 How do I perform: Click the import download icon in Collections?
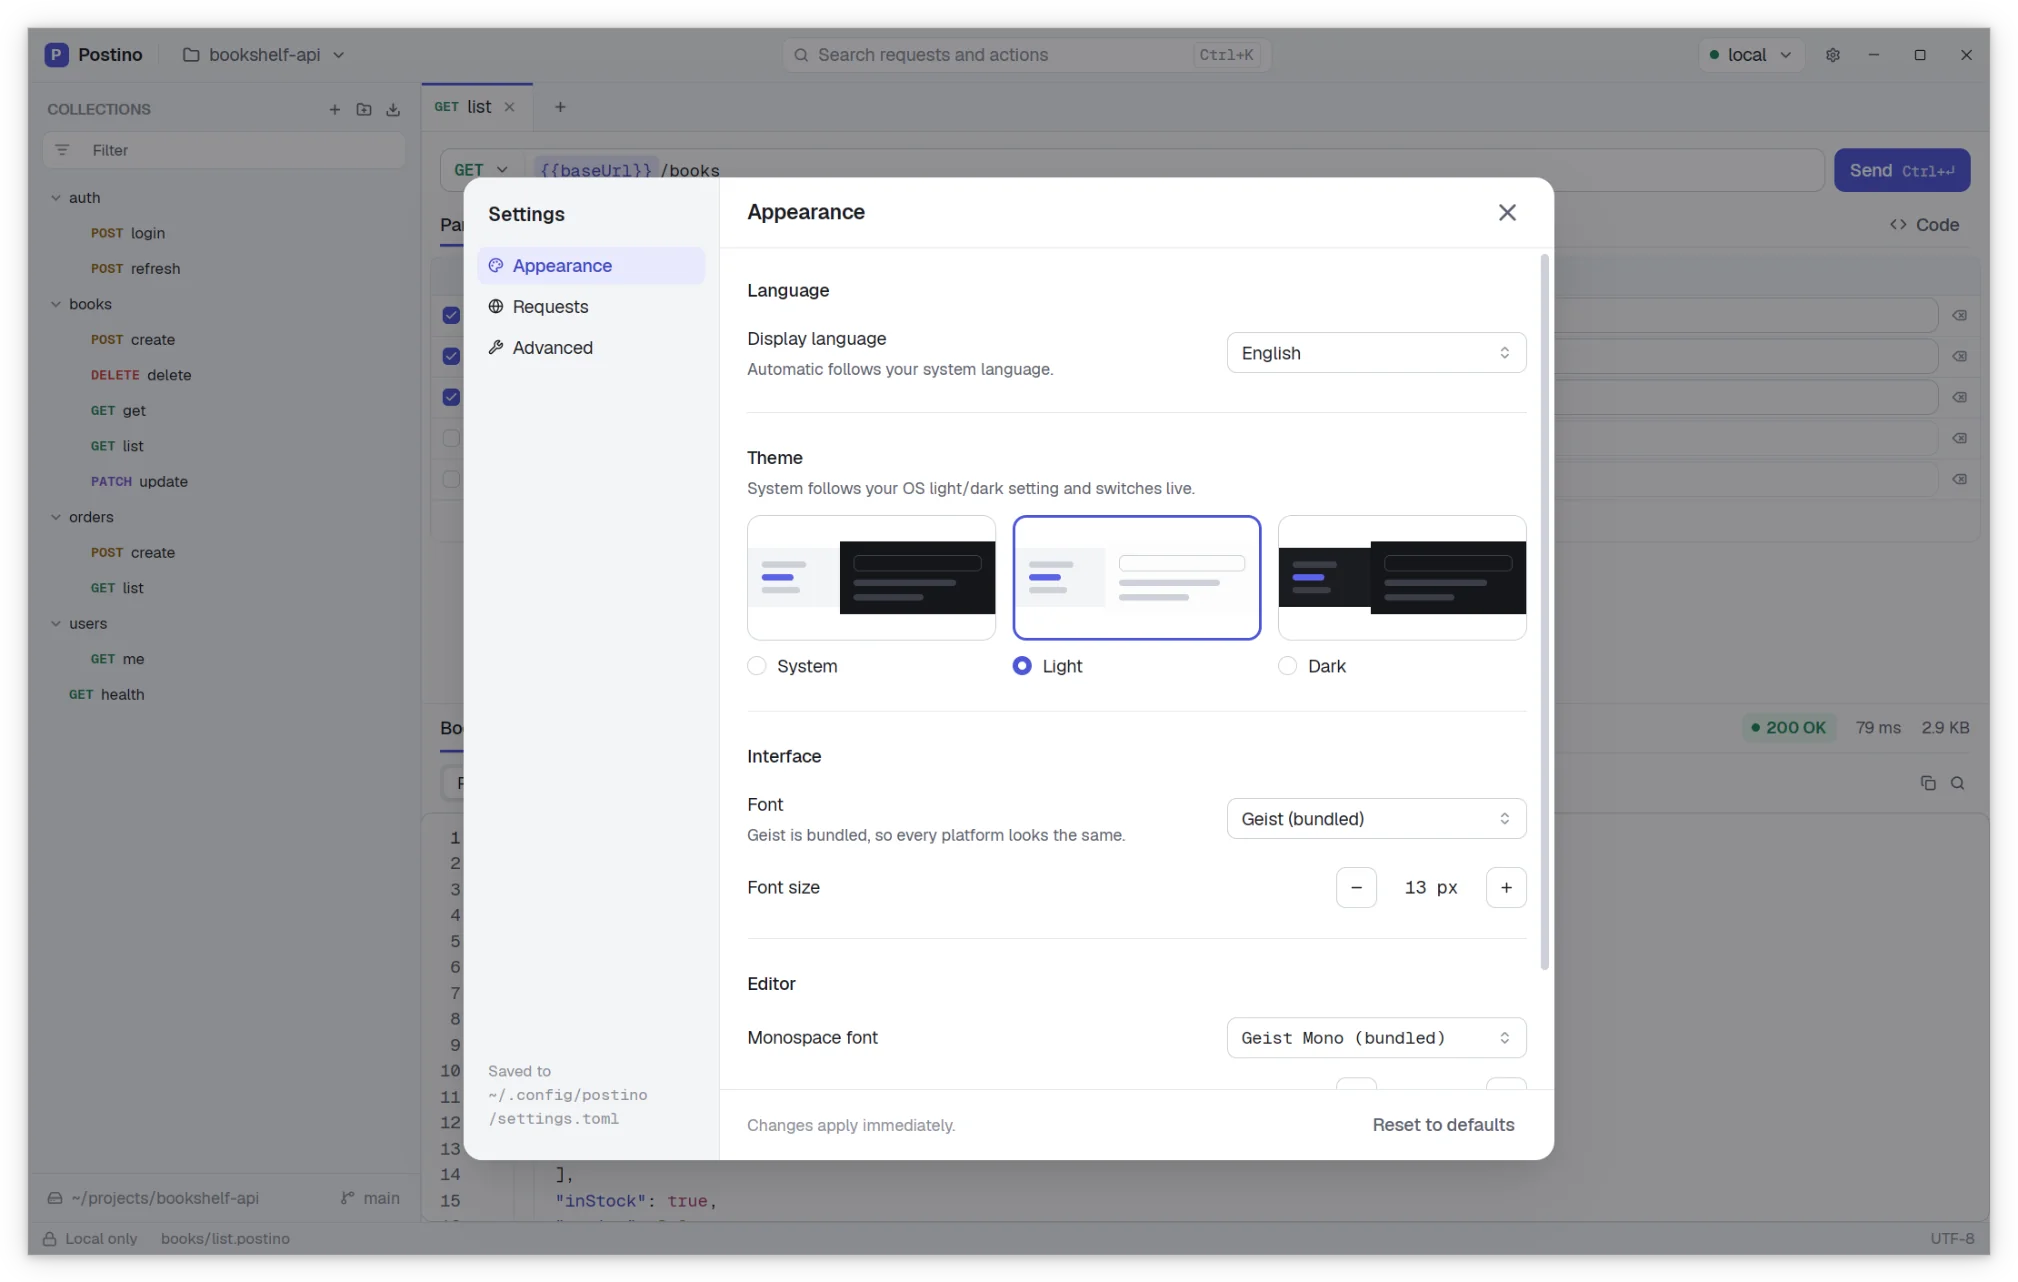tap(393, 109)
